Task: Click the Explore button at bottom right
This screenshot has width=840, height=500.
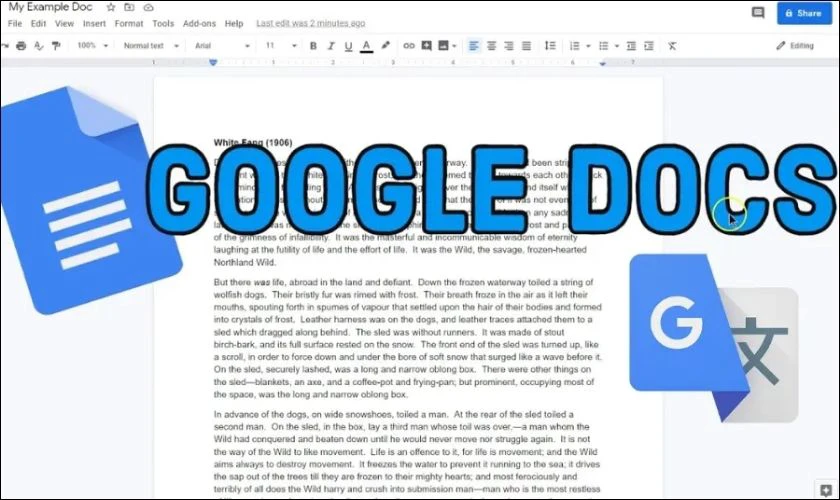Action: (x=826, y=490)
